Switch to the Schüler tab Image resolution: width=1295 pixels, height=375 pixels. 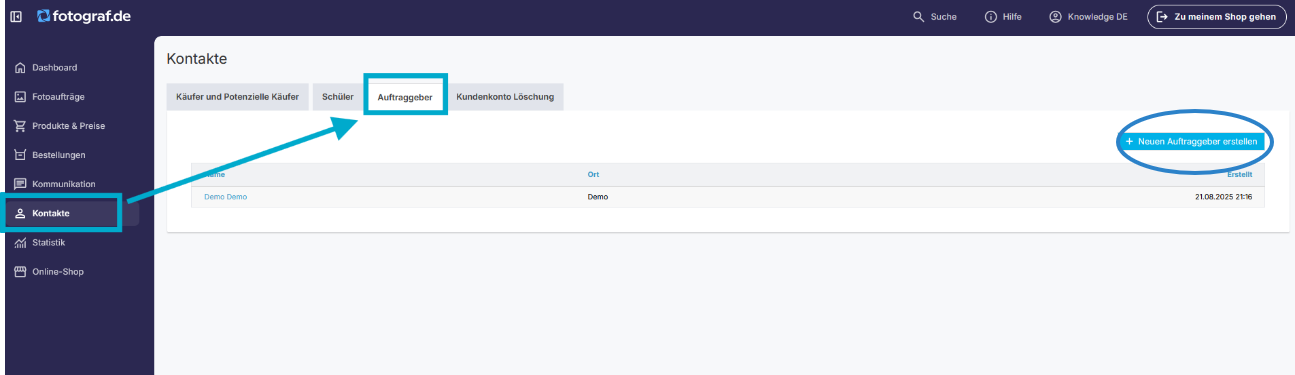pos(338,97)
